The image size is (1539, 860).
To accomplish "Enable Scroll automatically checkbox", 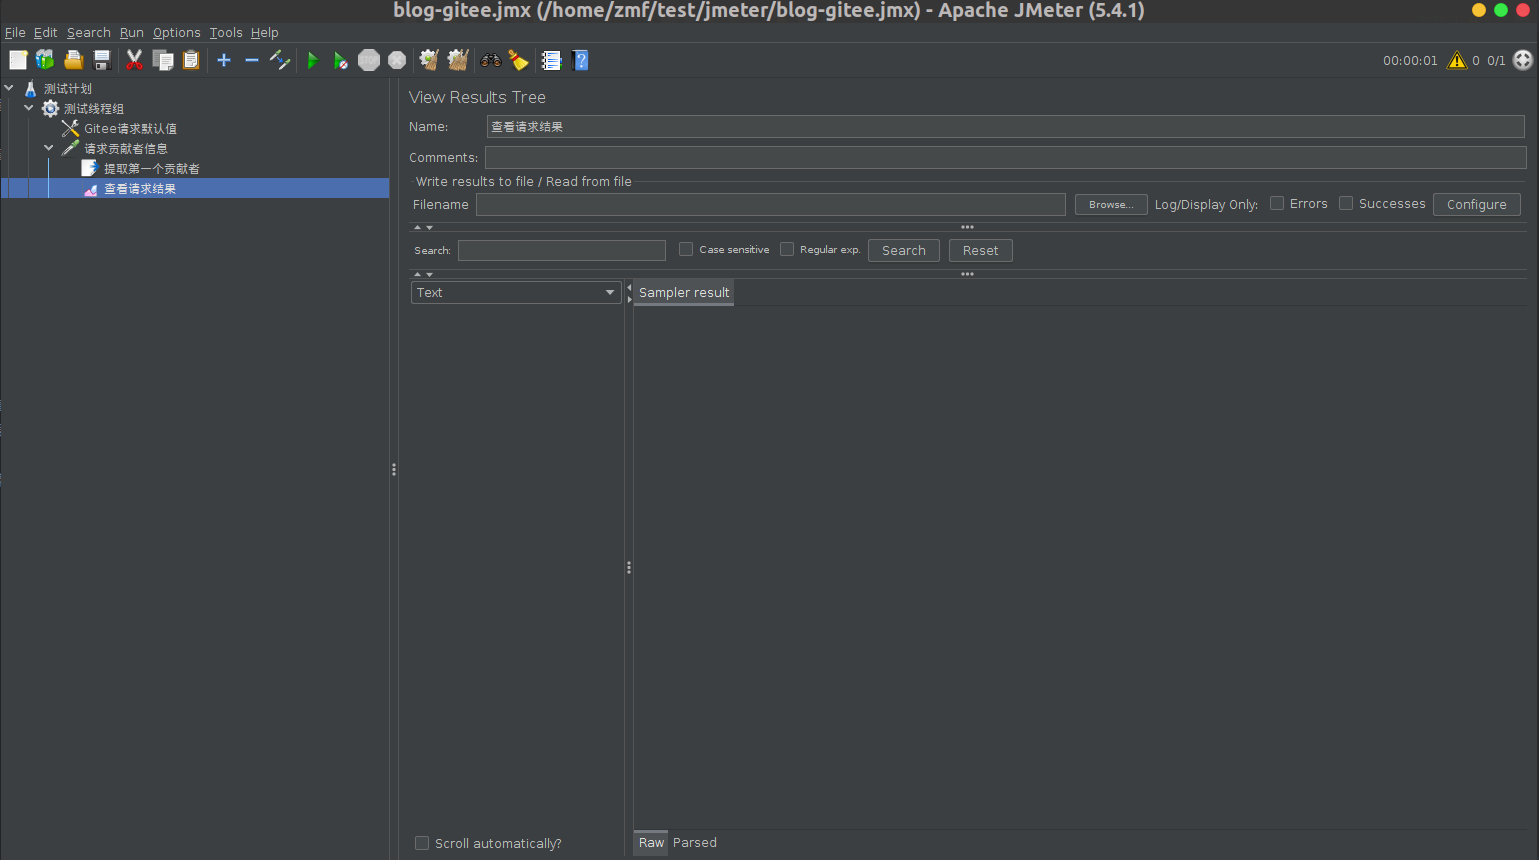I will [x=422, y=843].
